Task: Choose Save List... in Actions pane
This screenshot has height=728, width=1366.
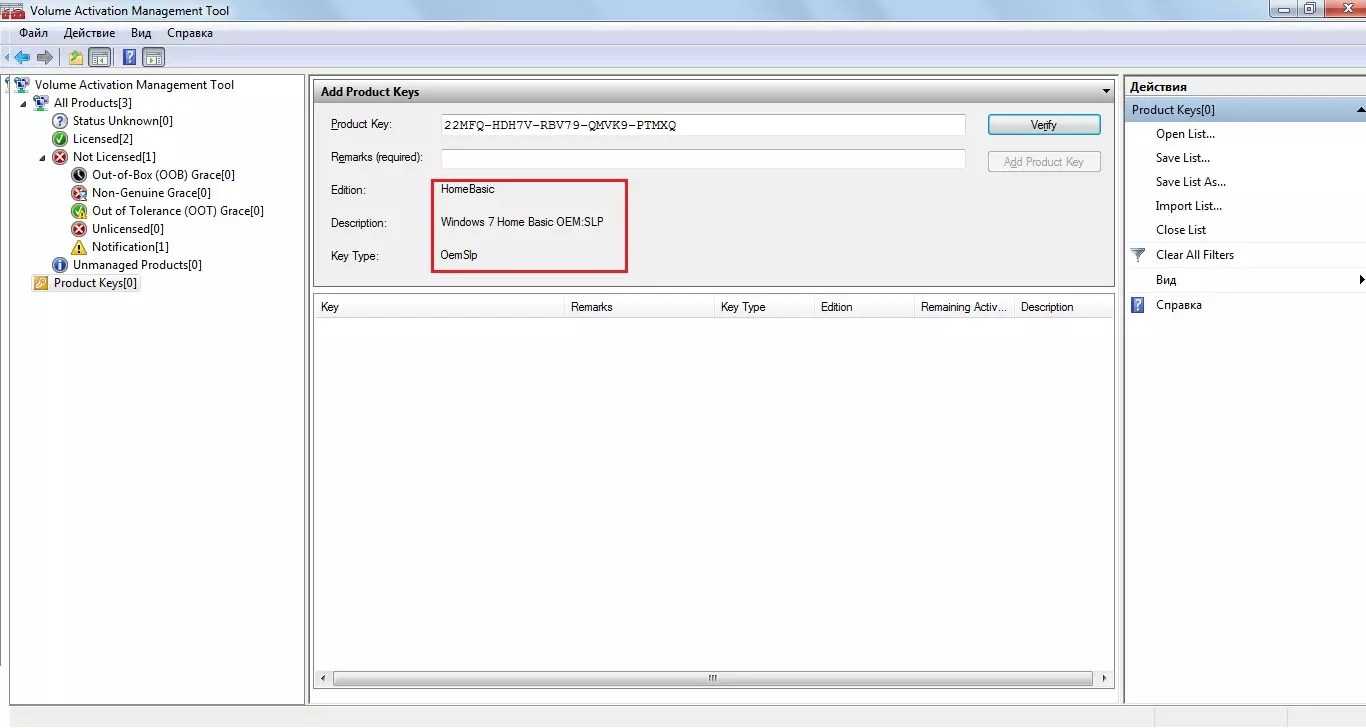Action: tap(1183, 158)
